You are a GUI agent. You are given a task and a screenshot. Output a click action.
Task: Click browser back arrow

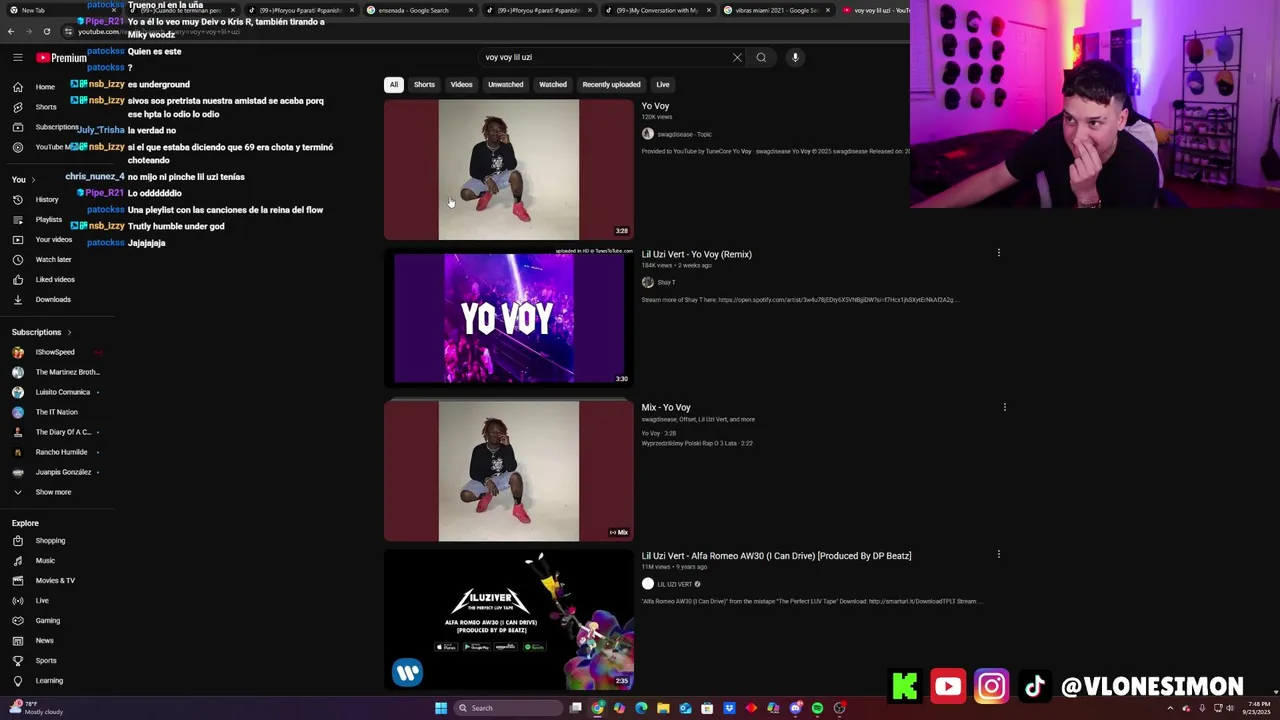(11, 31)
